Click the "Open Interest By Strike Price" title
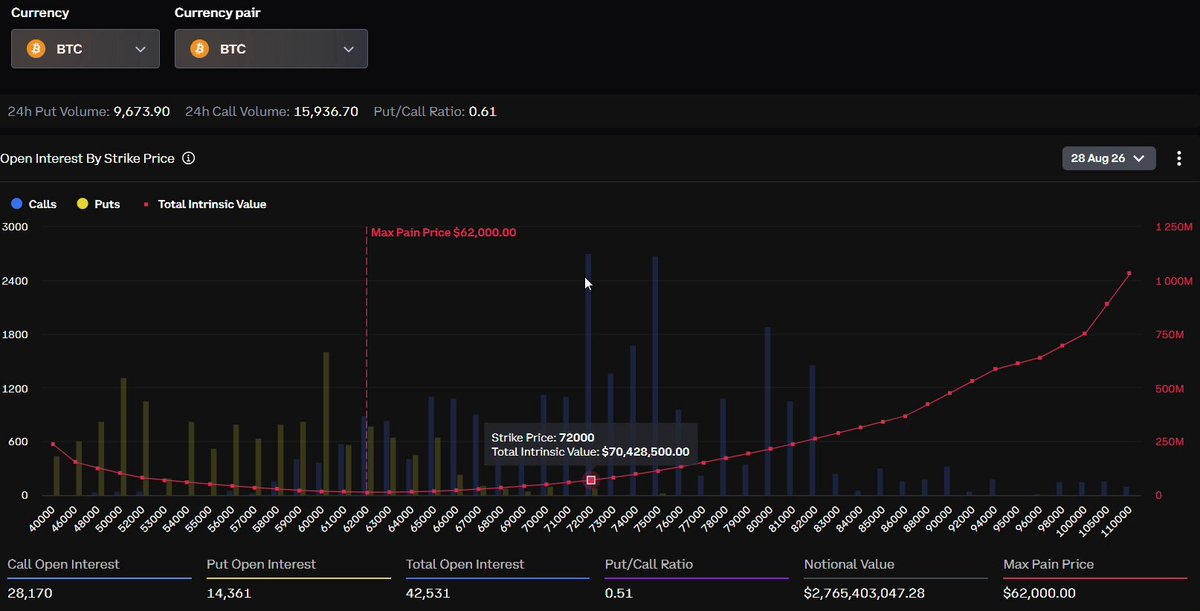The image size is (1200, 611). pyautogui.click(x=87, y=158)
